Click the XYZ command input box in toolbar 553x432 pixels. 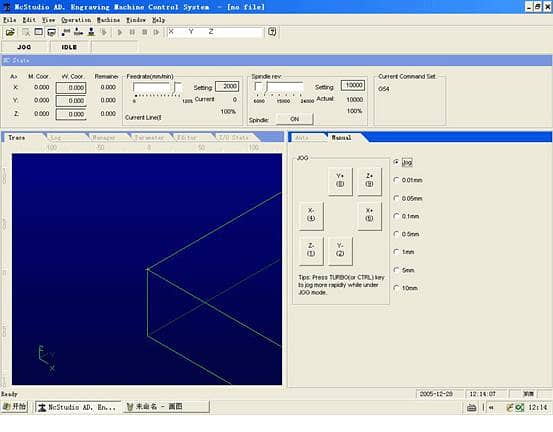click(215, 32)
